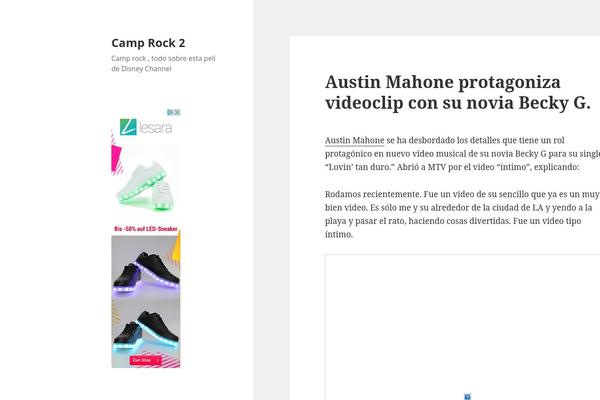Image resolution: width=600 pixels, height=400 pixels.
Task: Click the embedded video frame below the article
Action: pyautogui.click(x=462, y=327)
